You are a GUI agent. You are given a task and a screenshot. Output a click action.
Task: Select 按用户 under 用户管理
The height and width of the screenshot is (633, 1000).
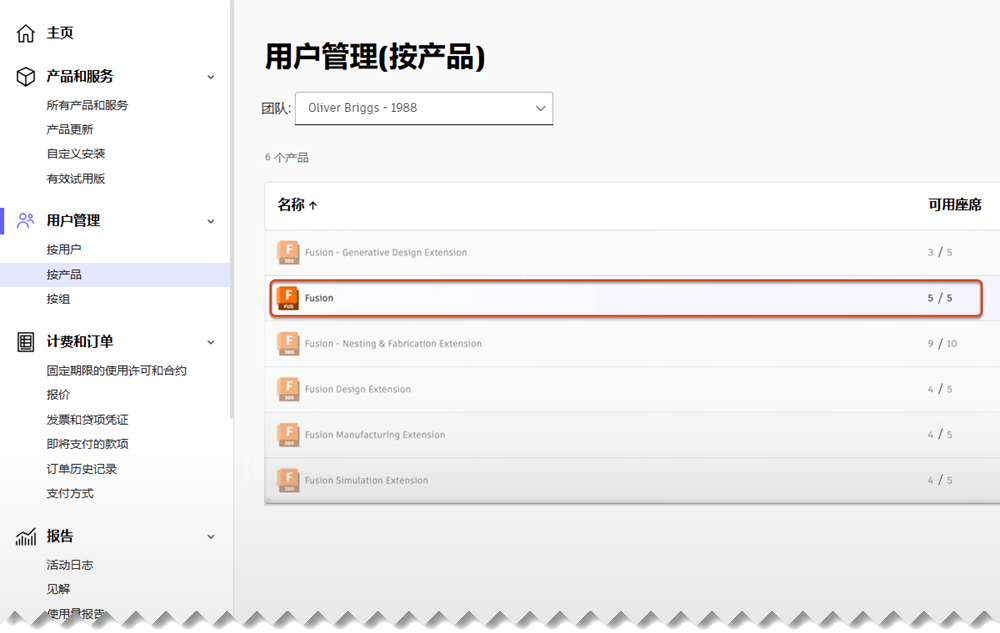(64, 249)
